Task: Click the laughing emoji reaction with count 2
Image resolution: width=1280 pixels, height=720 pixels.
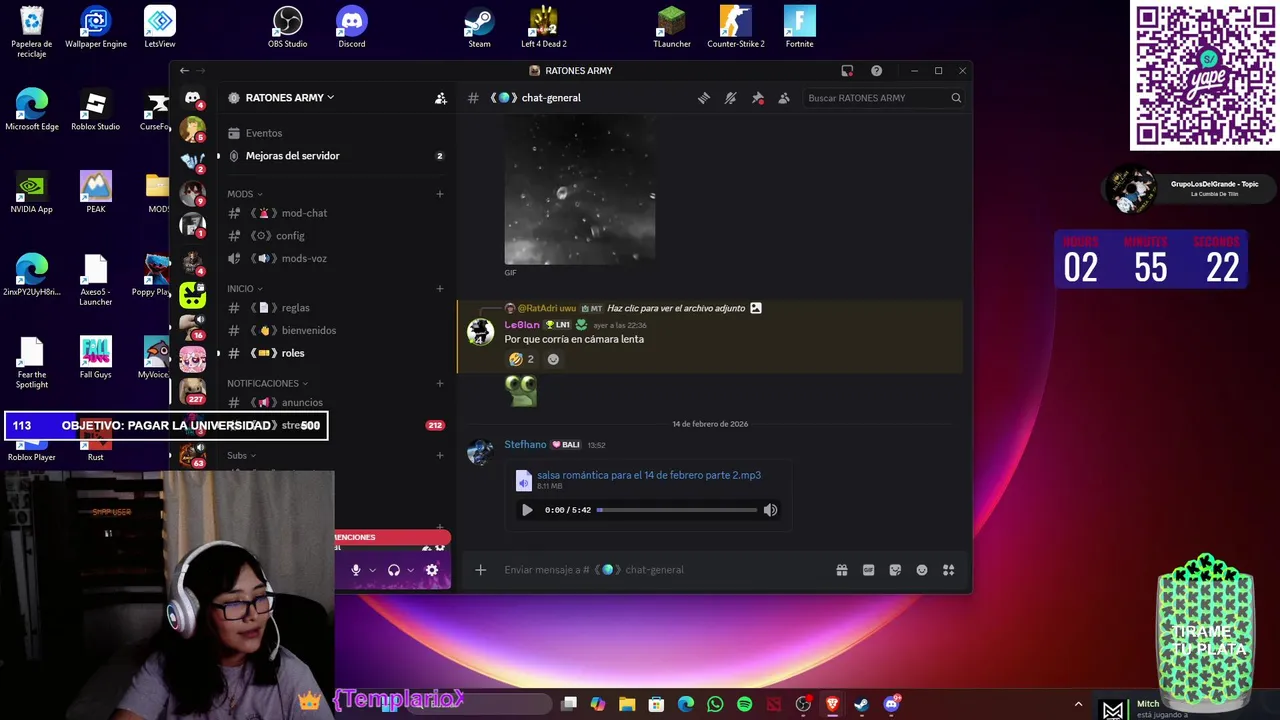Action: click(x=521, y=359)
